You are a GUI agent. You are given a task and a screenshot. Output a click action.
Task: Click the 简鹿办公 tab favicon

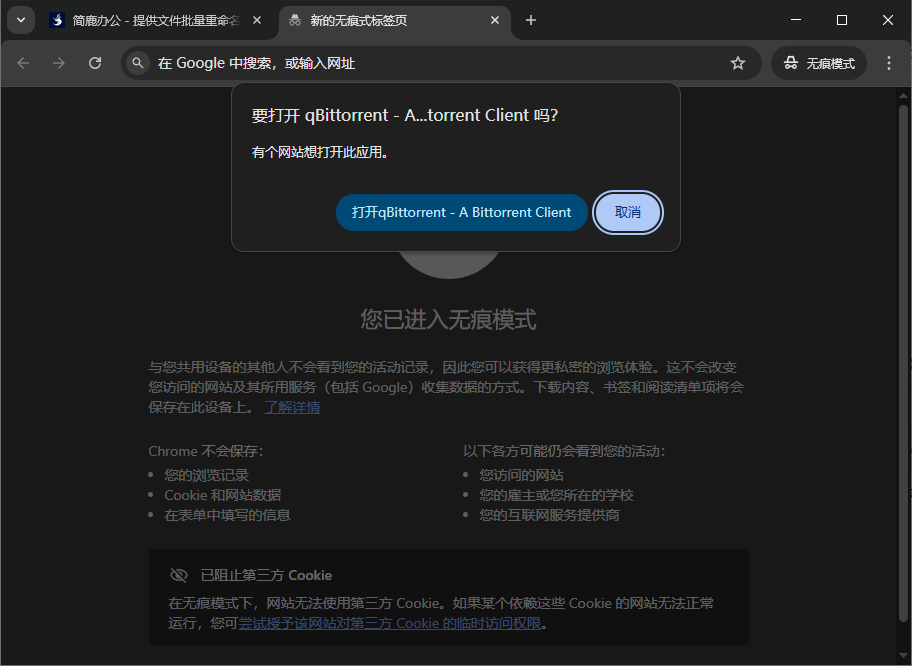(56, 20)
